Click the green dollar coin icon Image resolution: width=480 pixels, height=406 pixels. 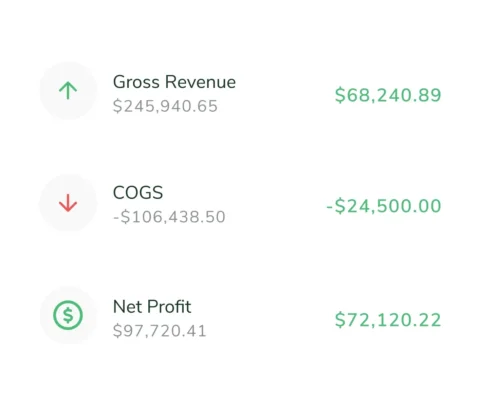68,315
